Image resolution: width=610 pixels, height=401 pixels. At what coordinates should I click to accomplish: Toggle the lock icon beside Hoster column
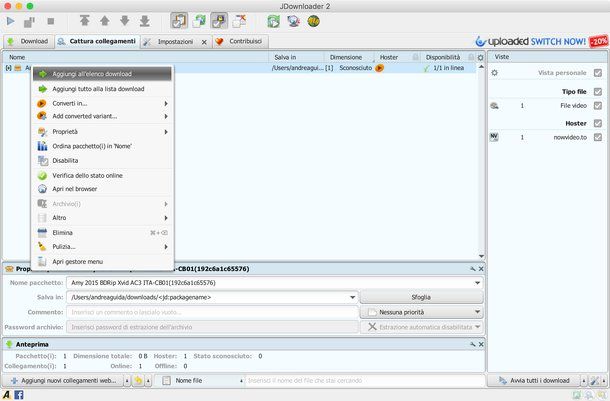coord(415,58)
